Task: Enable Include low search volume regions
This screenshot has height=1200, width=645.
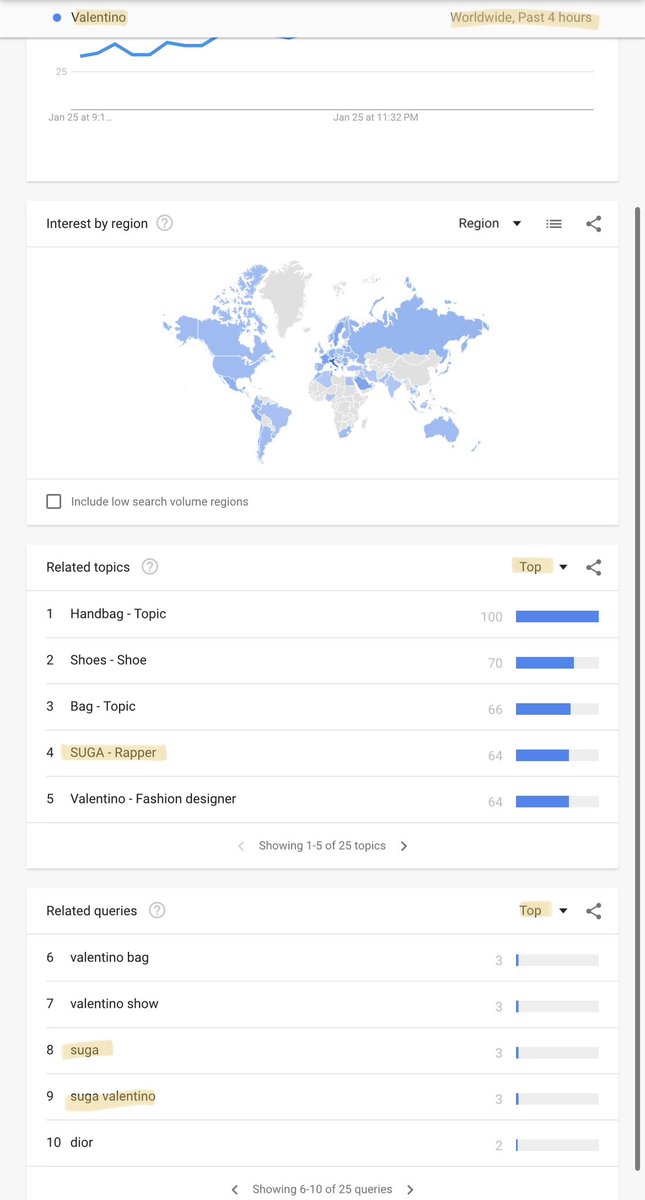Action: coord(54,501)
